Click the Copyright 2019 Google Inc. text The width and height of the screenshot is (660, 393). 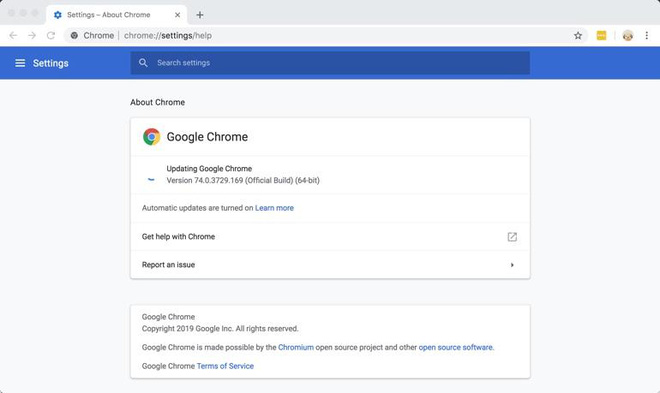pyautogui.click(x=220, y=329)
